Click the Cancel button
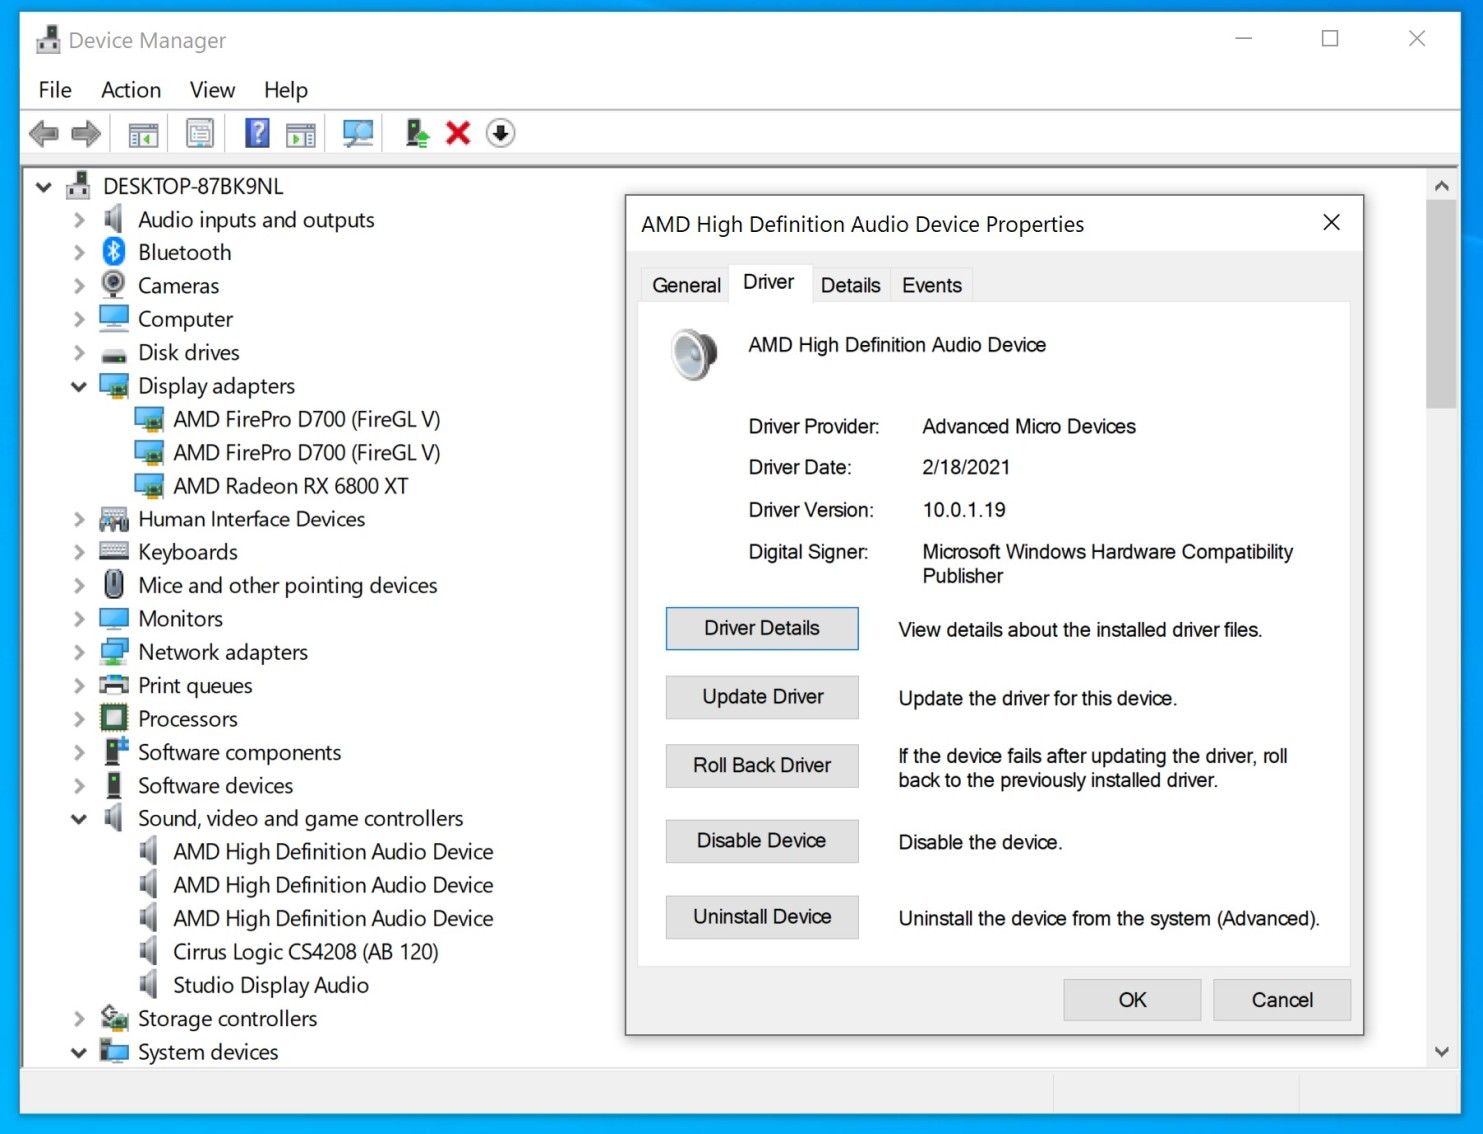This screenshot has width=1483, height=1134. 1282,1000
